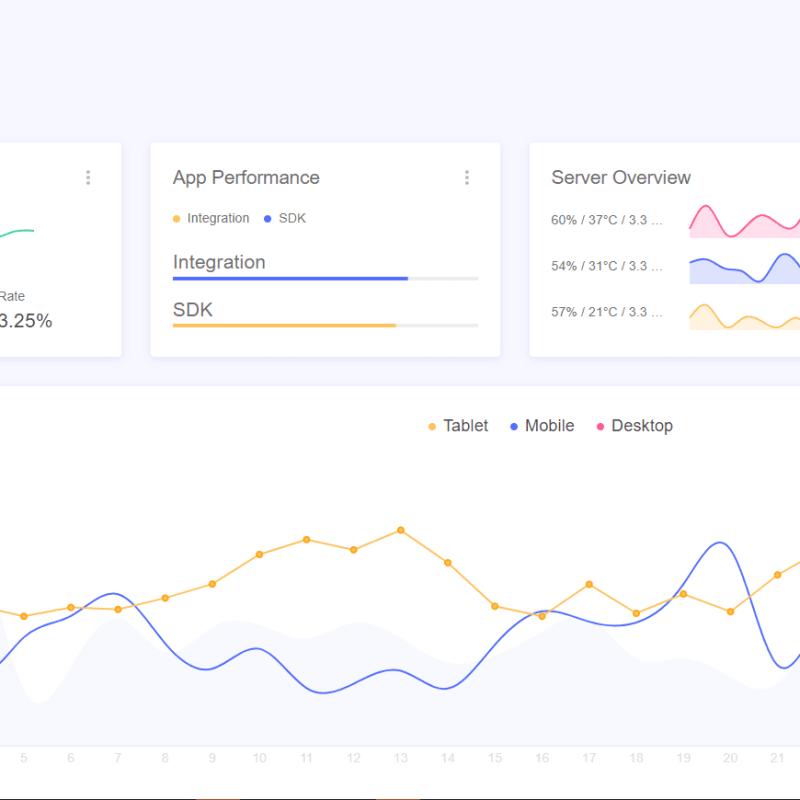The image size is (800, 800).
Task: Click the App Performance card title
Action: pos(246,178)
